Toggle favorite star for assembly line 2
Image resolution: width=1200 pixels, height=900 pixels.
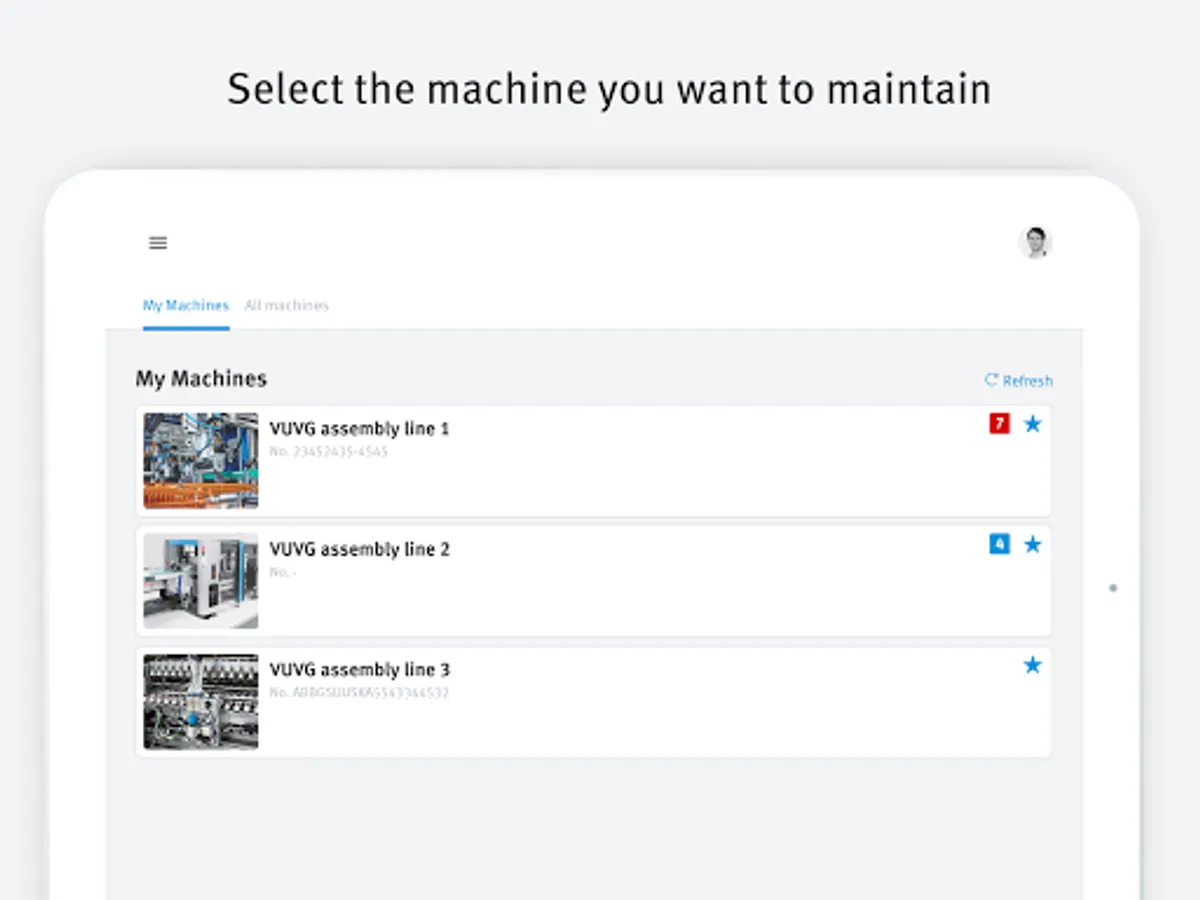1033,544
